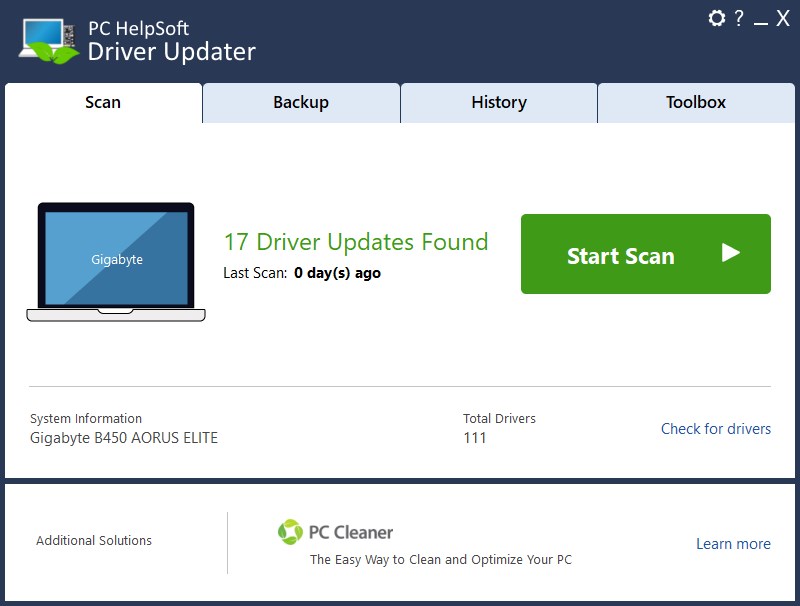Select the Scan tab
Screen dimensions: 800x606
(x=103, y=103)
